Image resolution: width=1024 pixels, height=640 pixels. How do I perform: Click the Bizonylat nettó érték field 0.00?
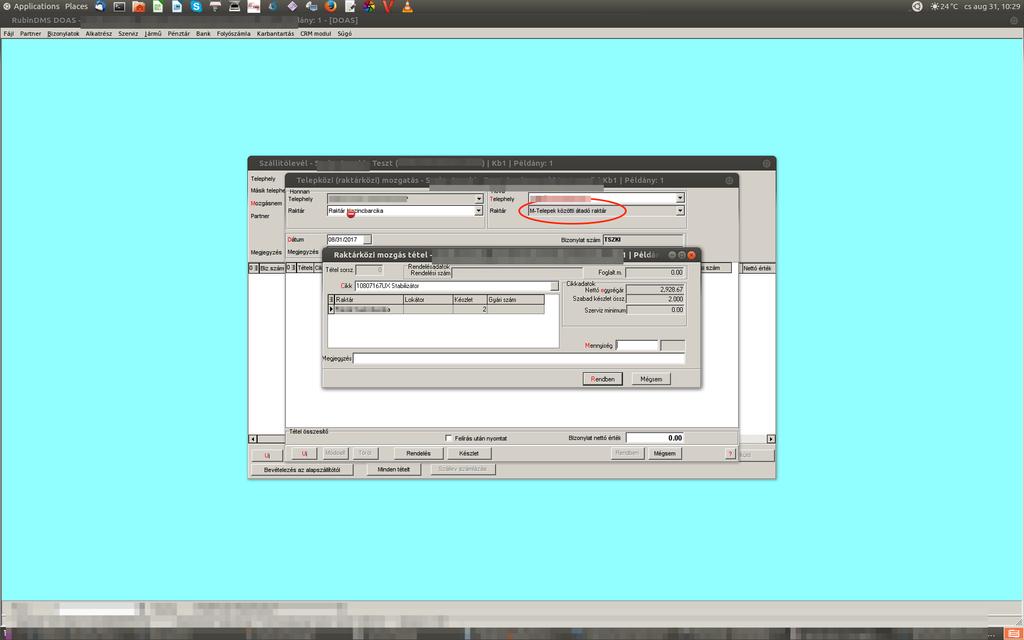655,438
